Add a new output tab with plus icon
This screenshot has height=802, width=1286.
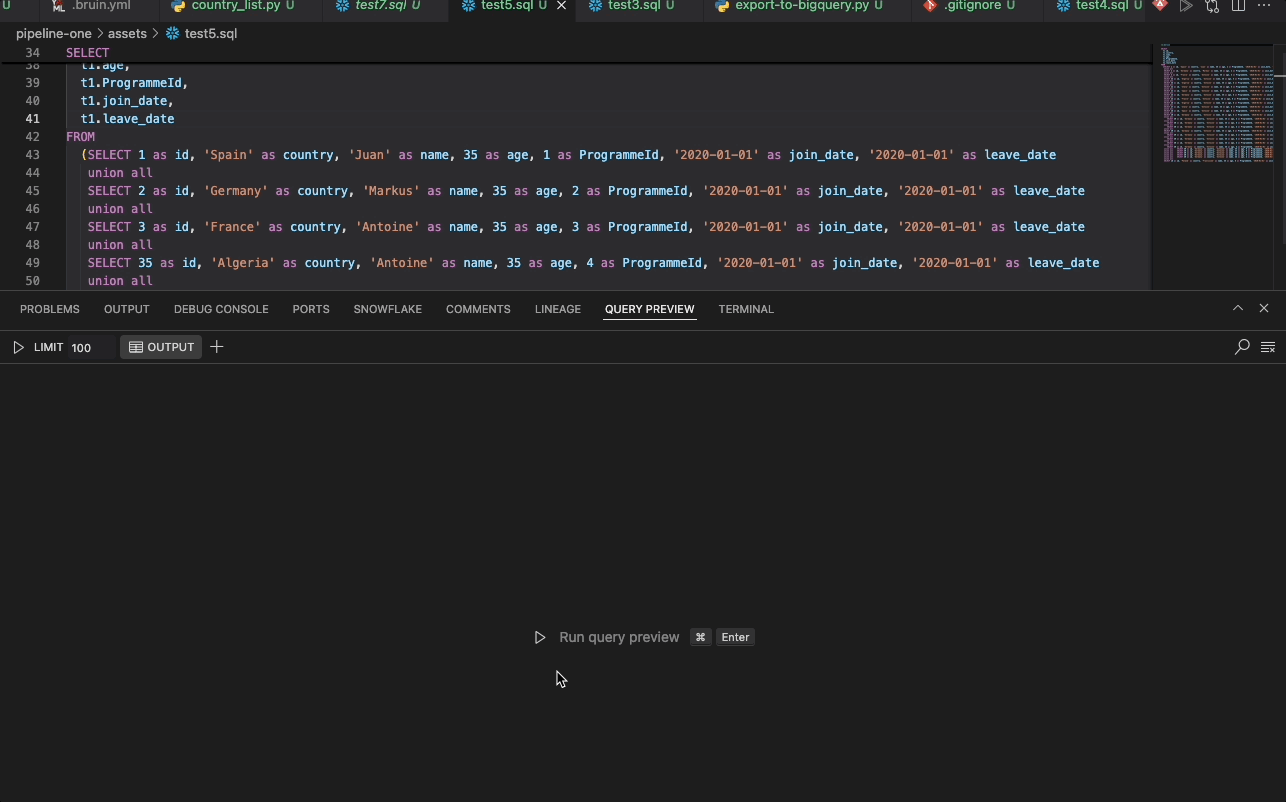(x=217, y=347)
